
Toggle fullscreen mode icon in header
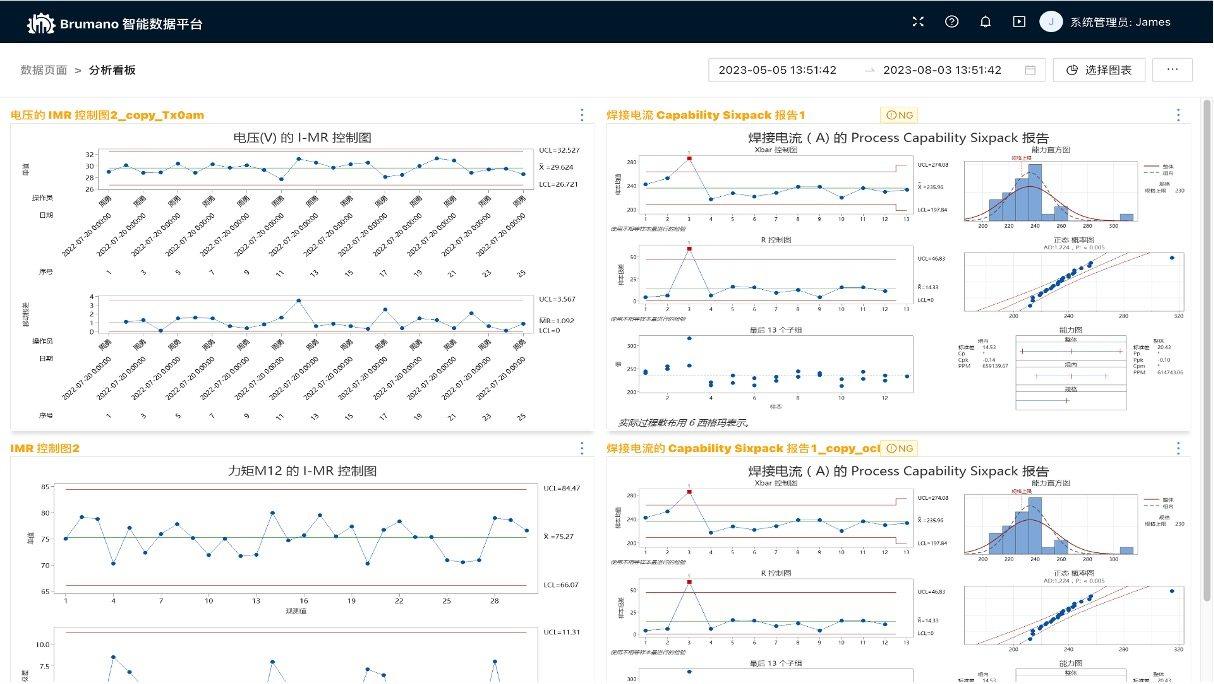[x=918, y=22]
